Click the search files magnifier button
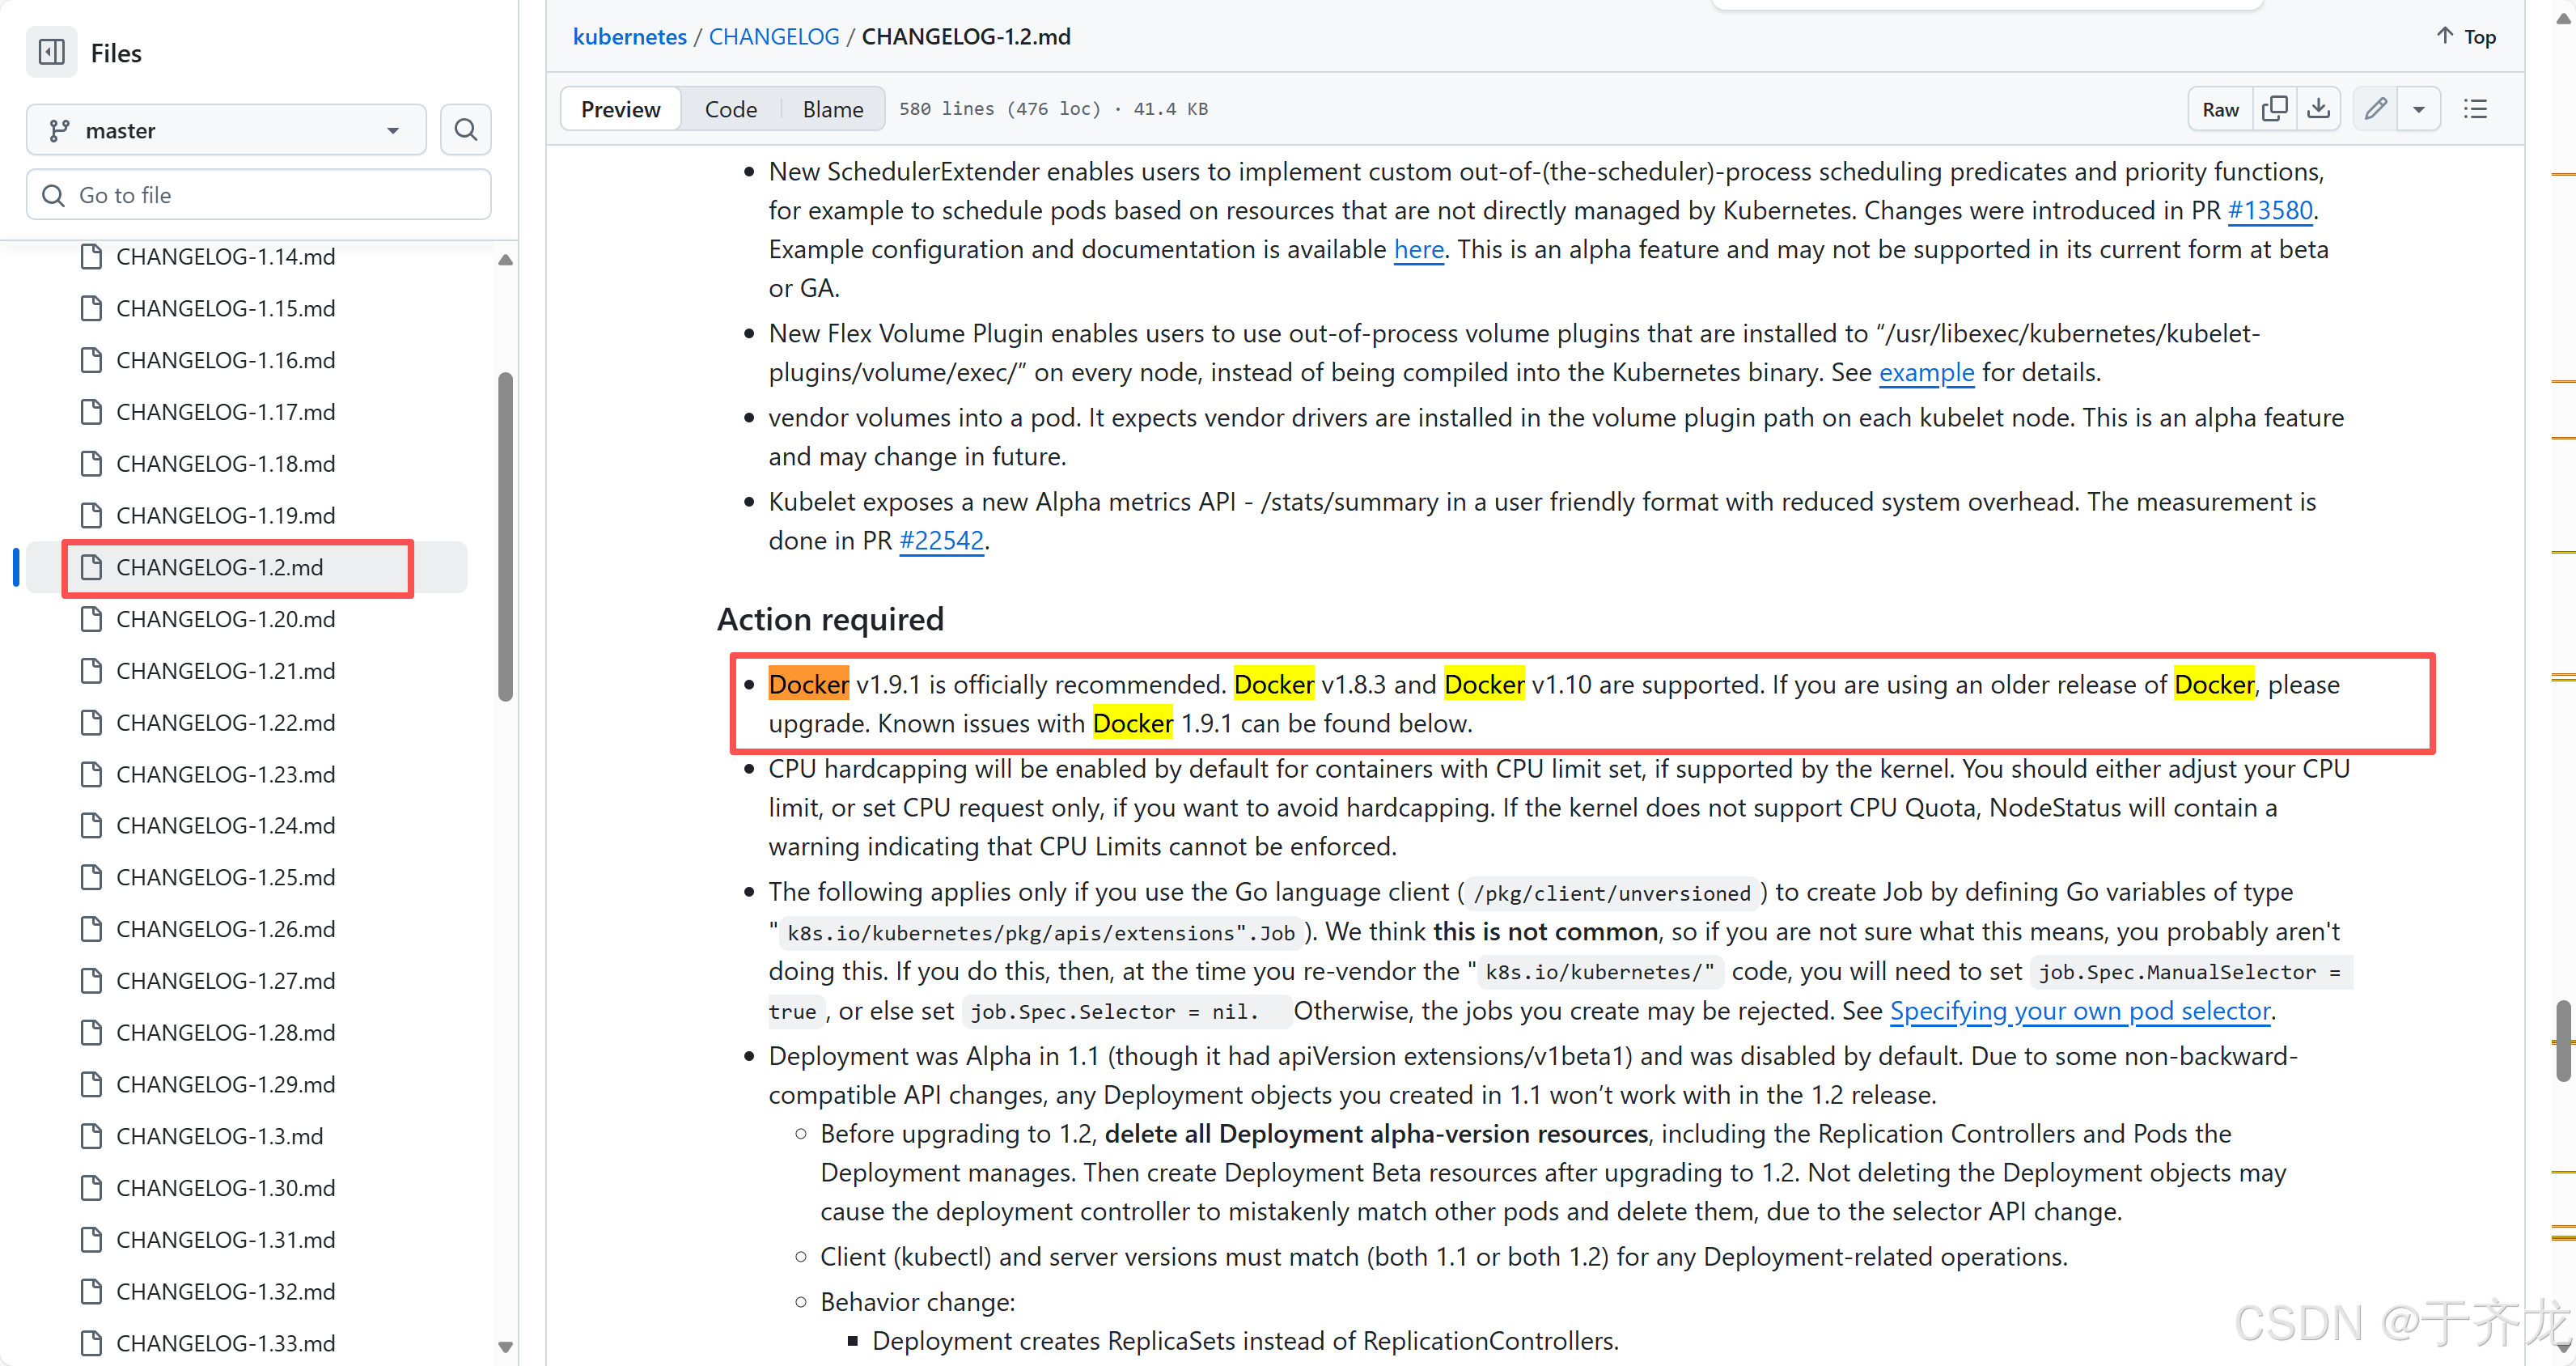Image resolution: width=2576 pixels, height=1366 pixels. click(465, 130)
